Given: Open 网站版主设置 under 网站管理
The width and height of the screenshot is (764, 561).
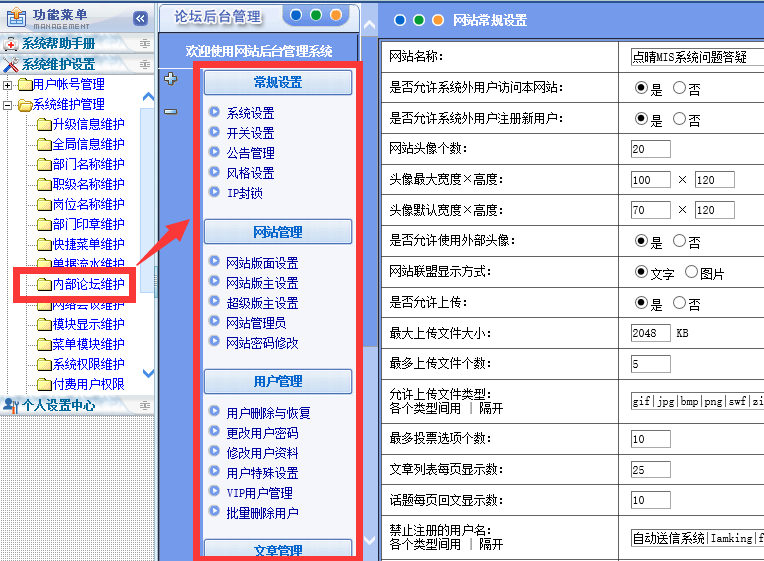Looking at the screenshot, I should pyautogui.click(x=262, y=283).
